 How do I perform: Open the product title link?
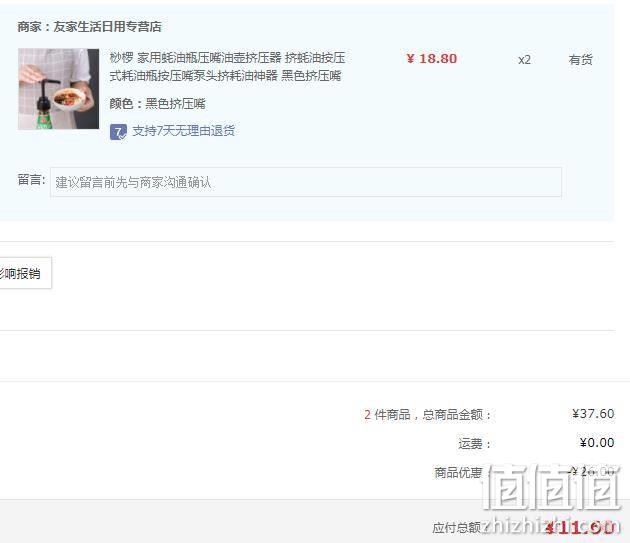tap(227, 66)
